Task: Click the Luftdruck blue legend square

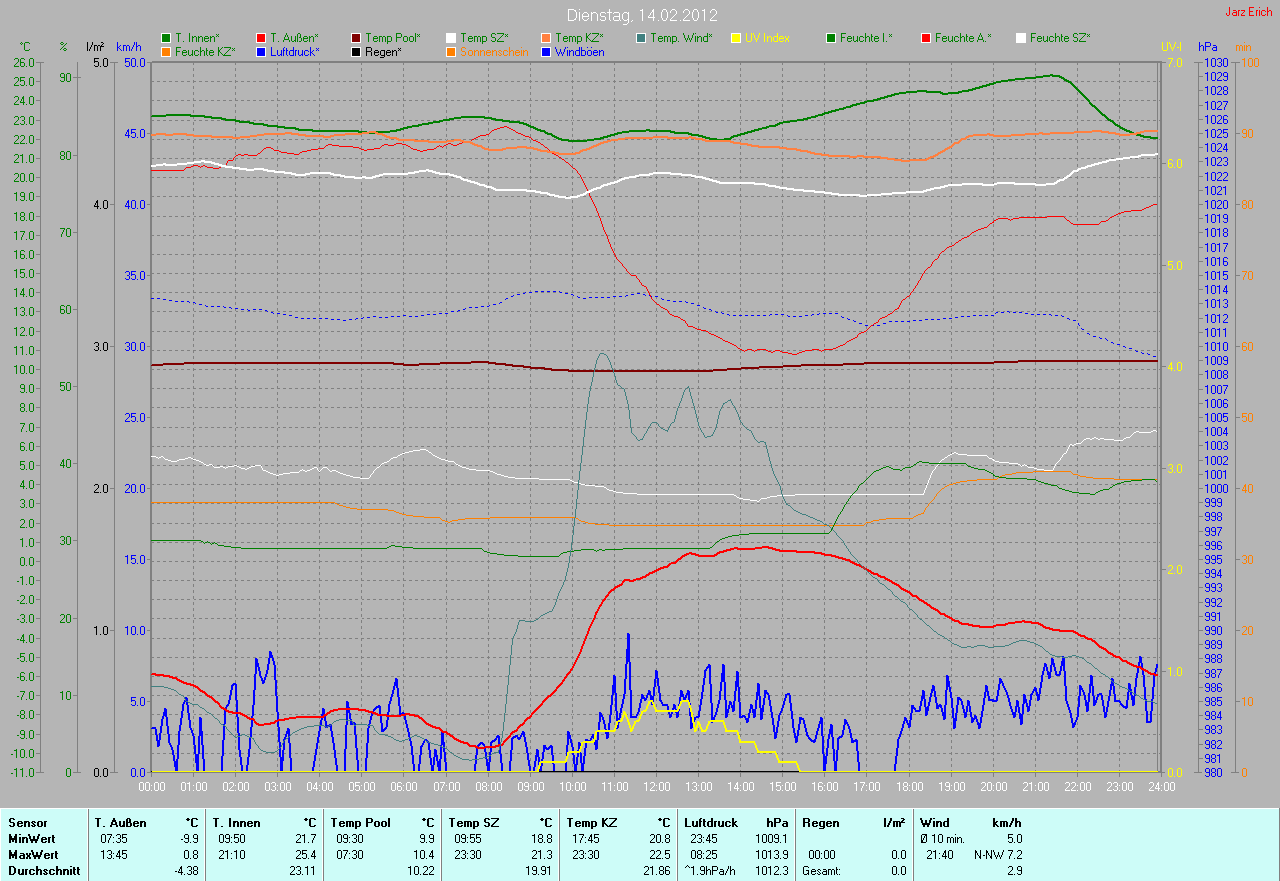Action: click(x=261, y=52)
